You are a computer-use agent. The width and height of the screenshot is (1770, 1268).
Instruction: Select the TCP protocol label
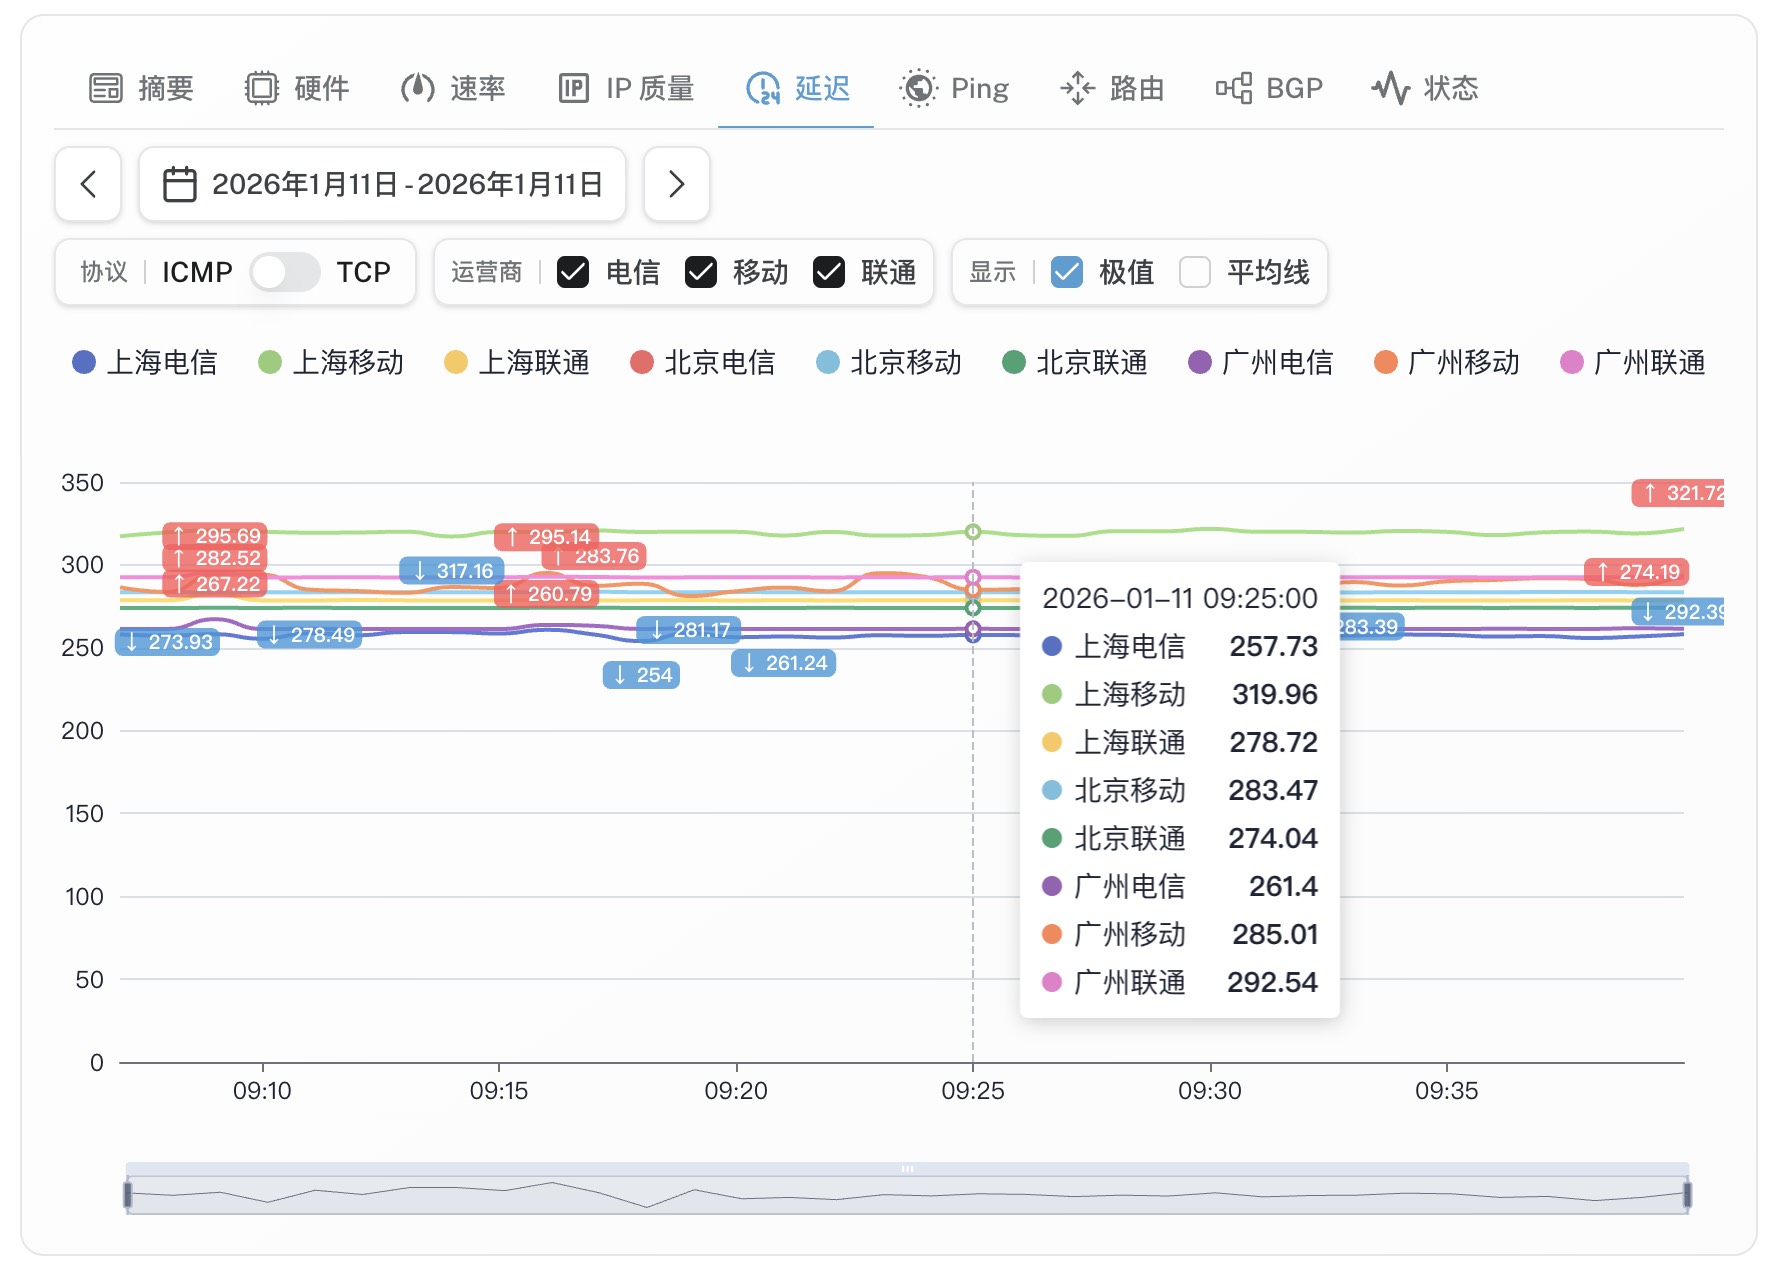click(x=363, y=272)
